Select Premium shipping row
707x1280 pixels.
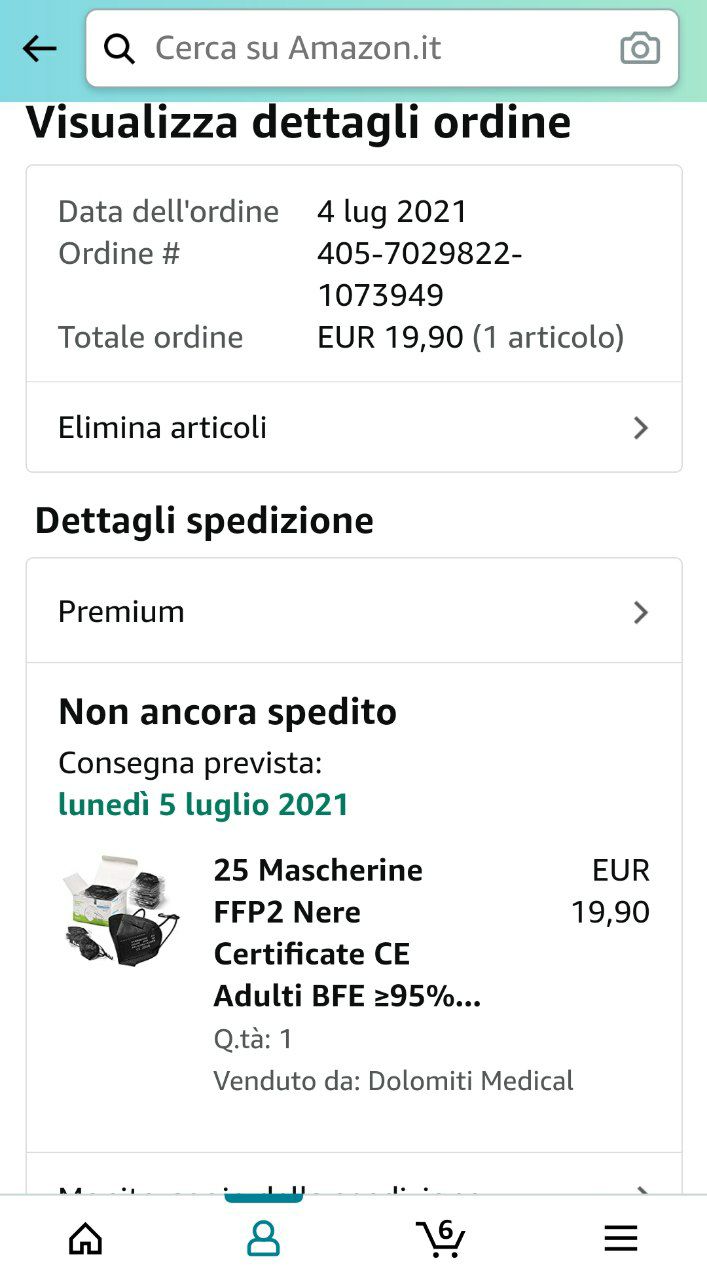pyautogui.click(x=354, y=611)
